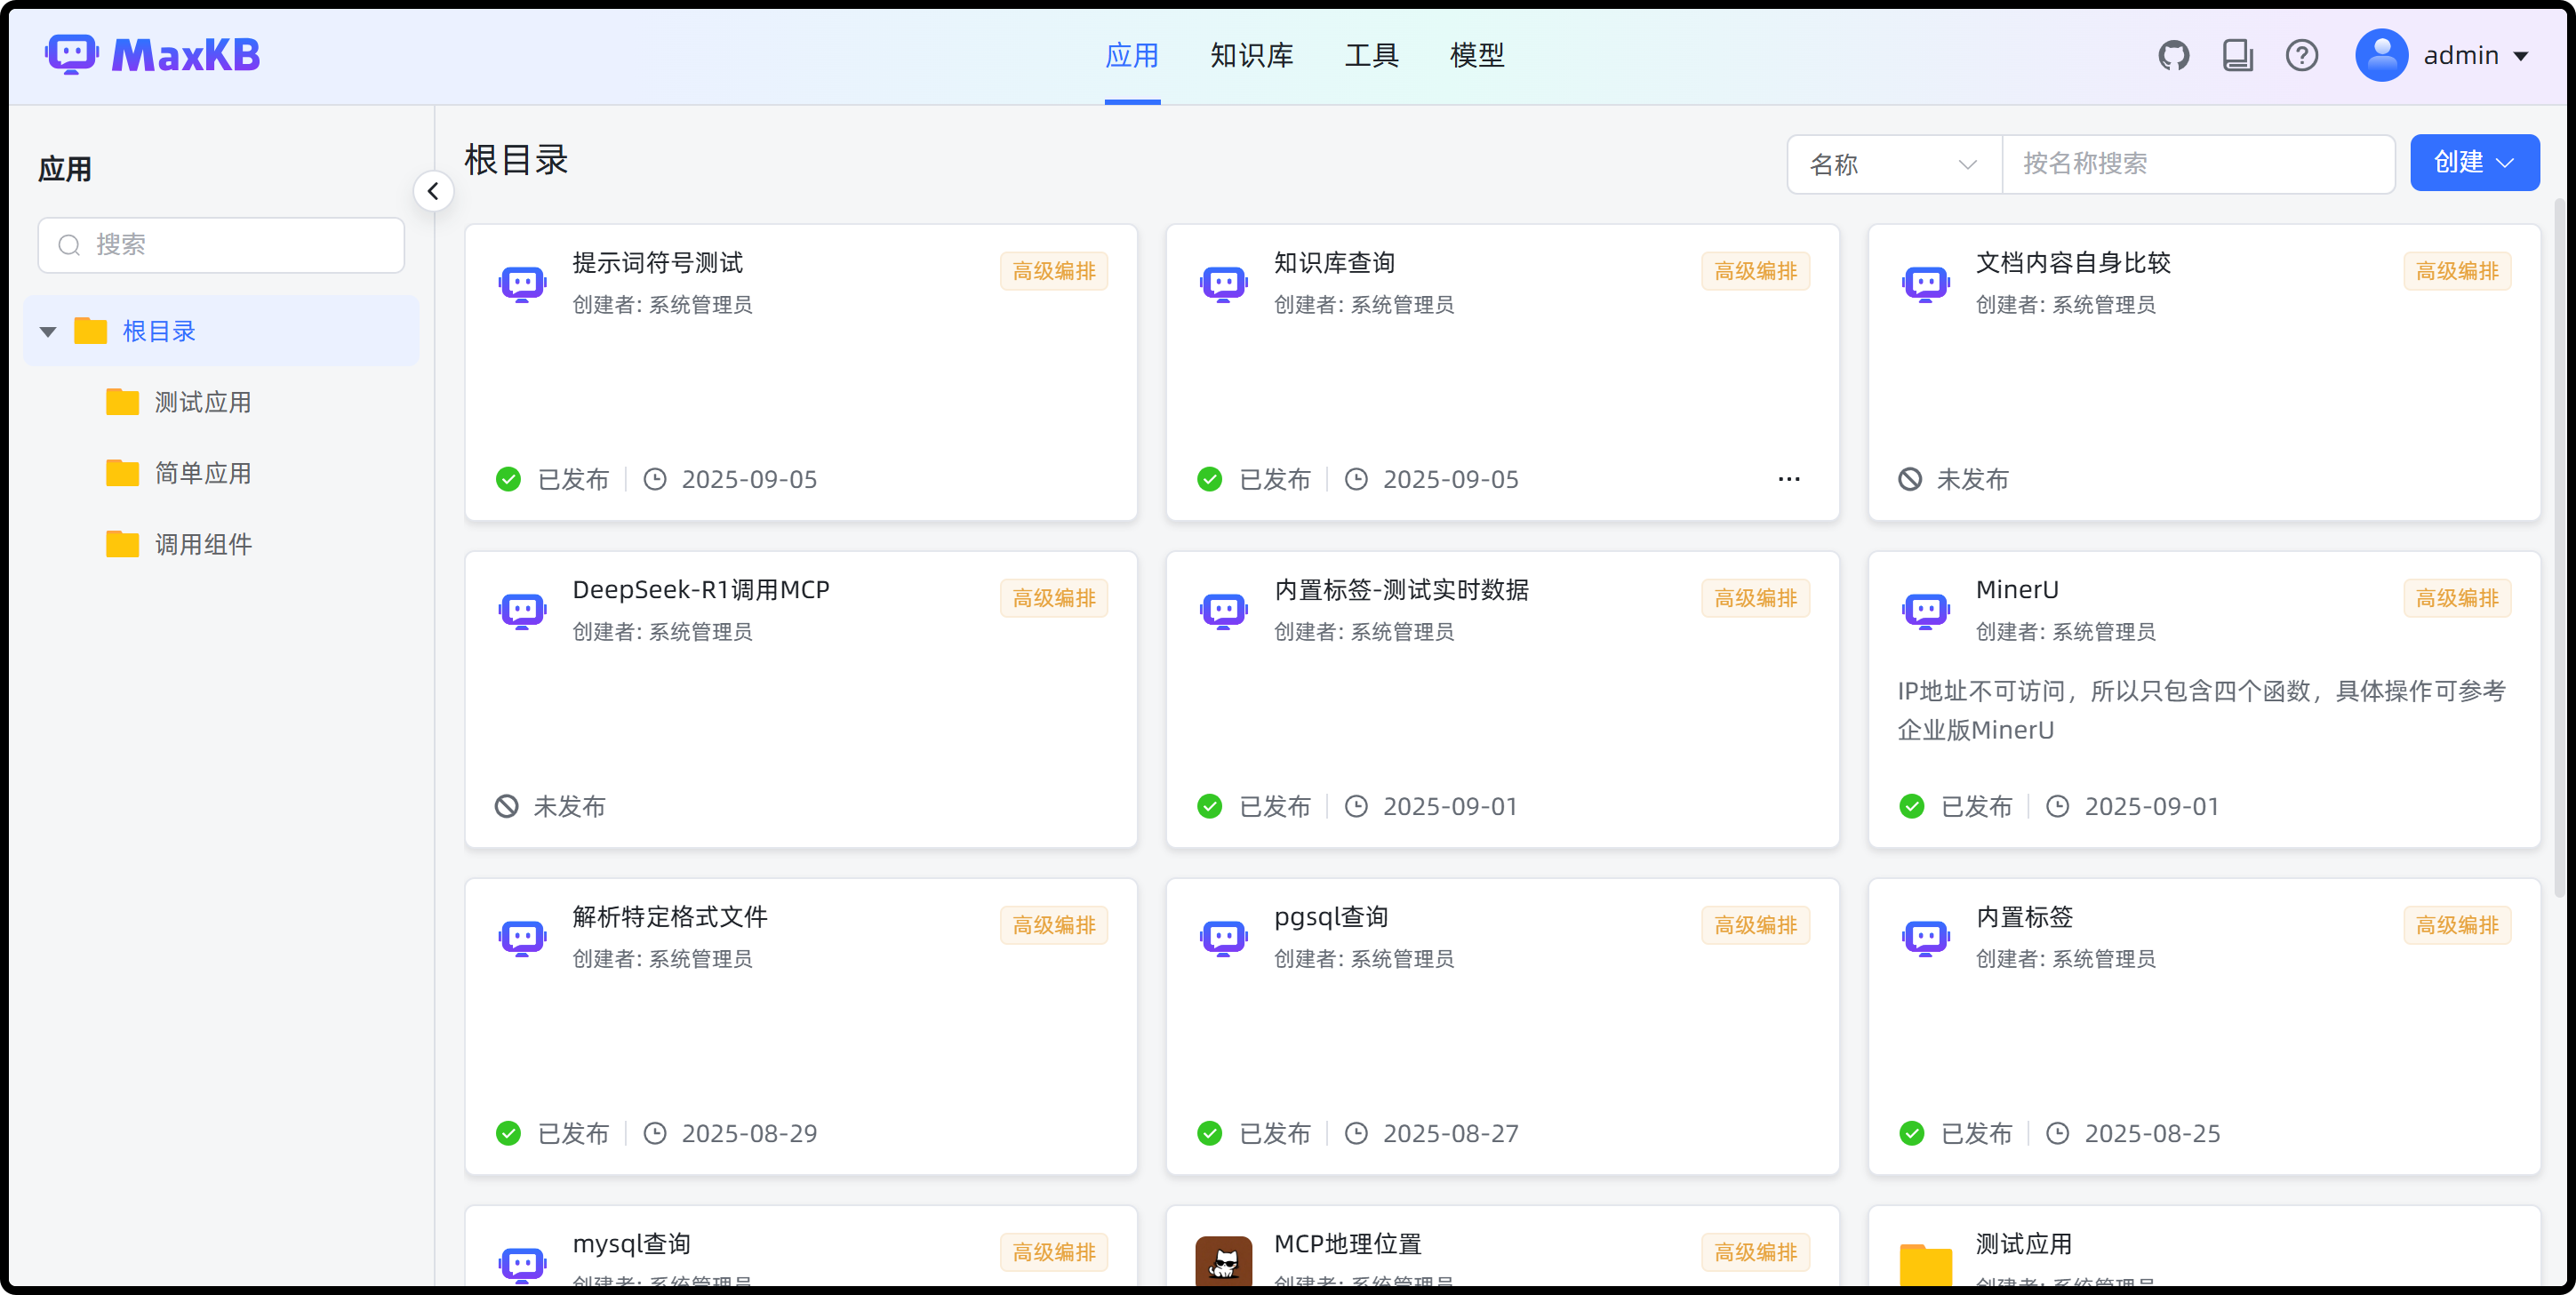This screenshot has height=1295, width=2576.
Task: Click the MinerU card description text
Action: click(x=2202, y=711)
